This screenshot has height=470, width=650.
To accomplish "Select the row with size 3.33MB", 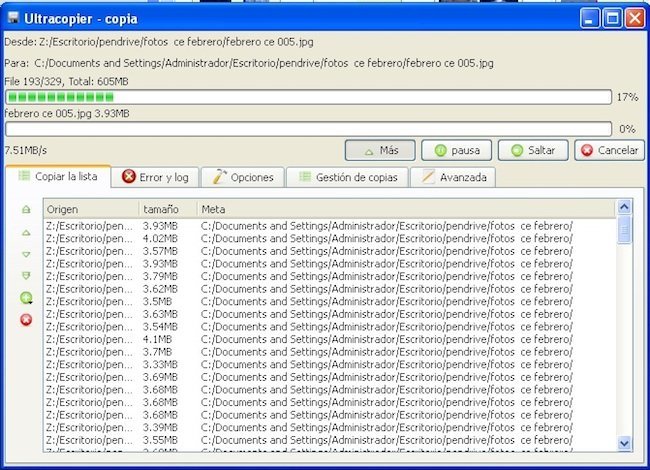I will coord(330,364).
